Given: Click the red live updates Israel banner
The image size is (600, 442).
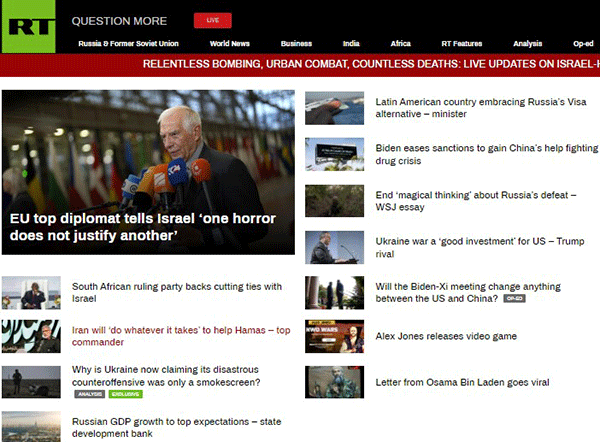Looking at the screenshot, I should click(x=300, y=65).
